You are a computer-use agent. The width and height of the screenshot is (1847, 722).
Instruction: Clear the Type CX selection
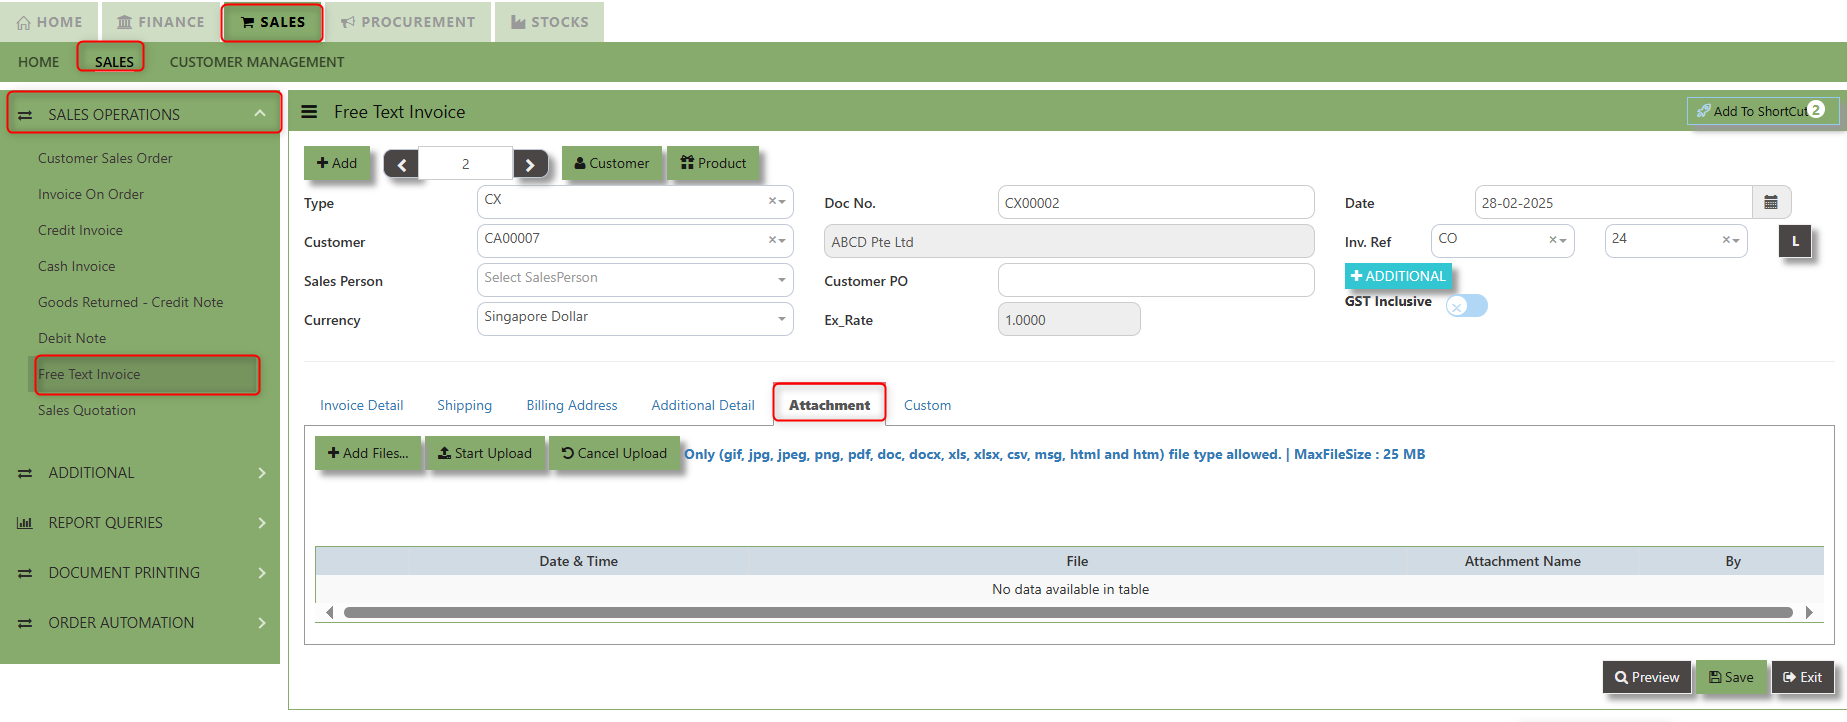772,201
